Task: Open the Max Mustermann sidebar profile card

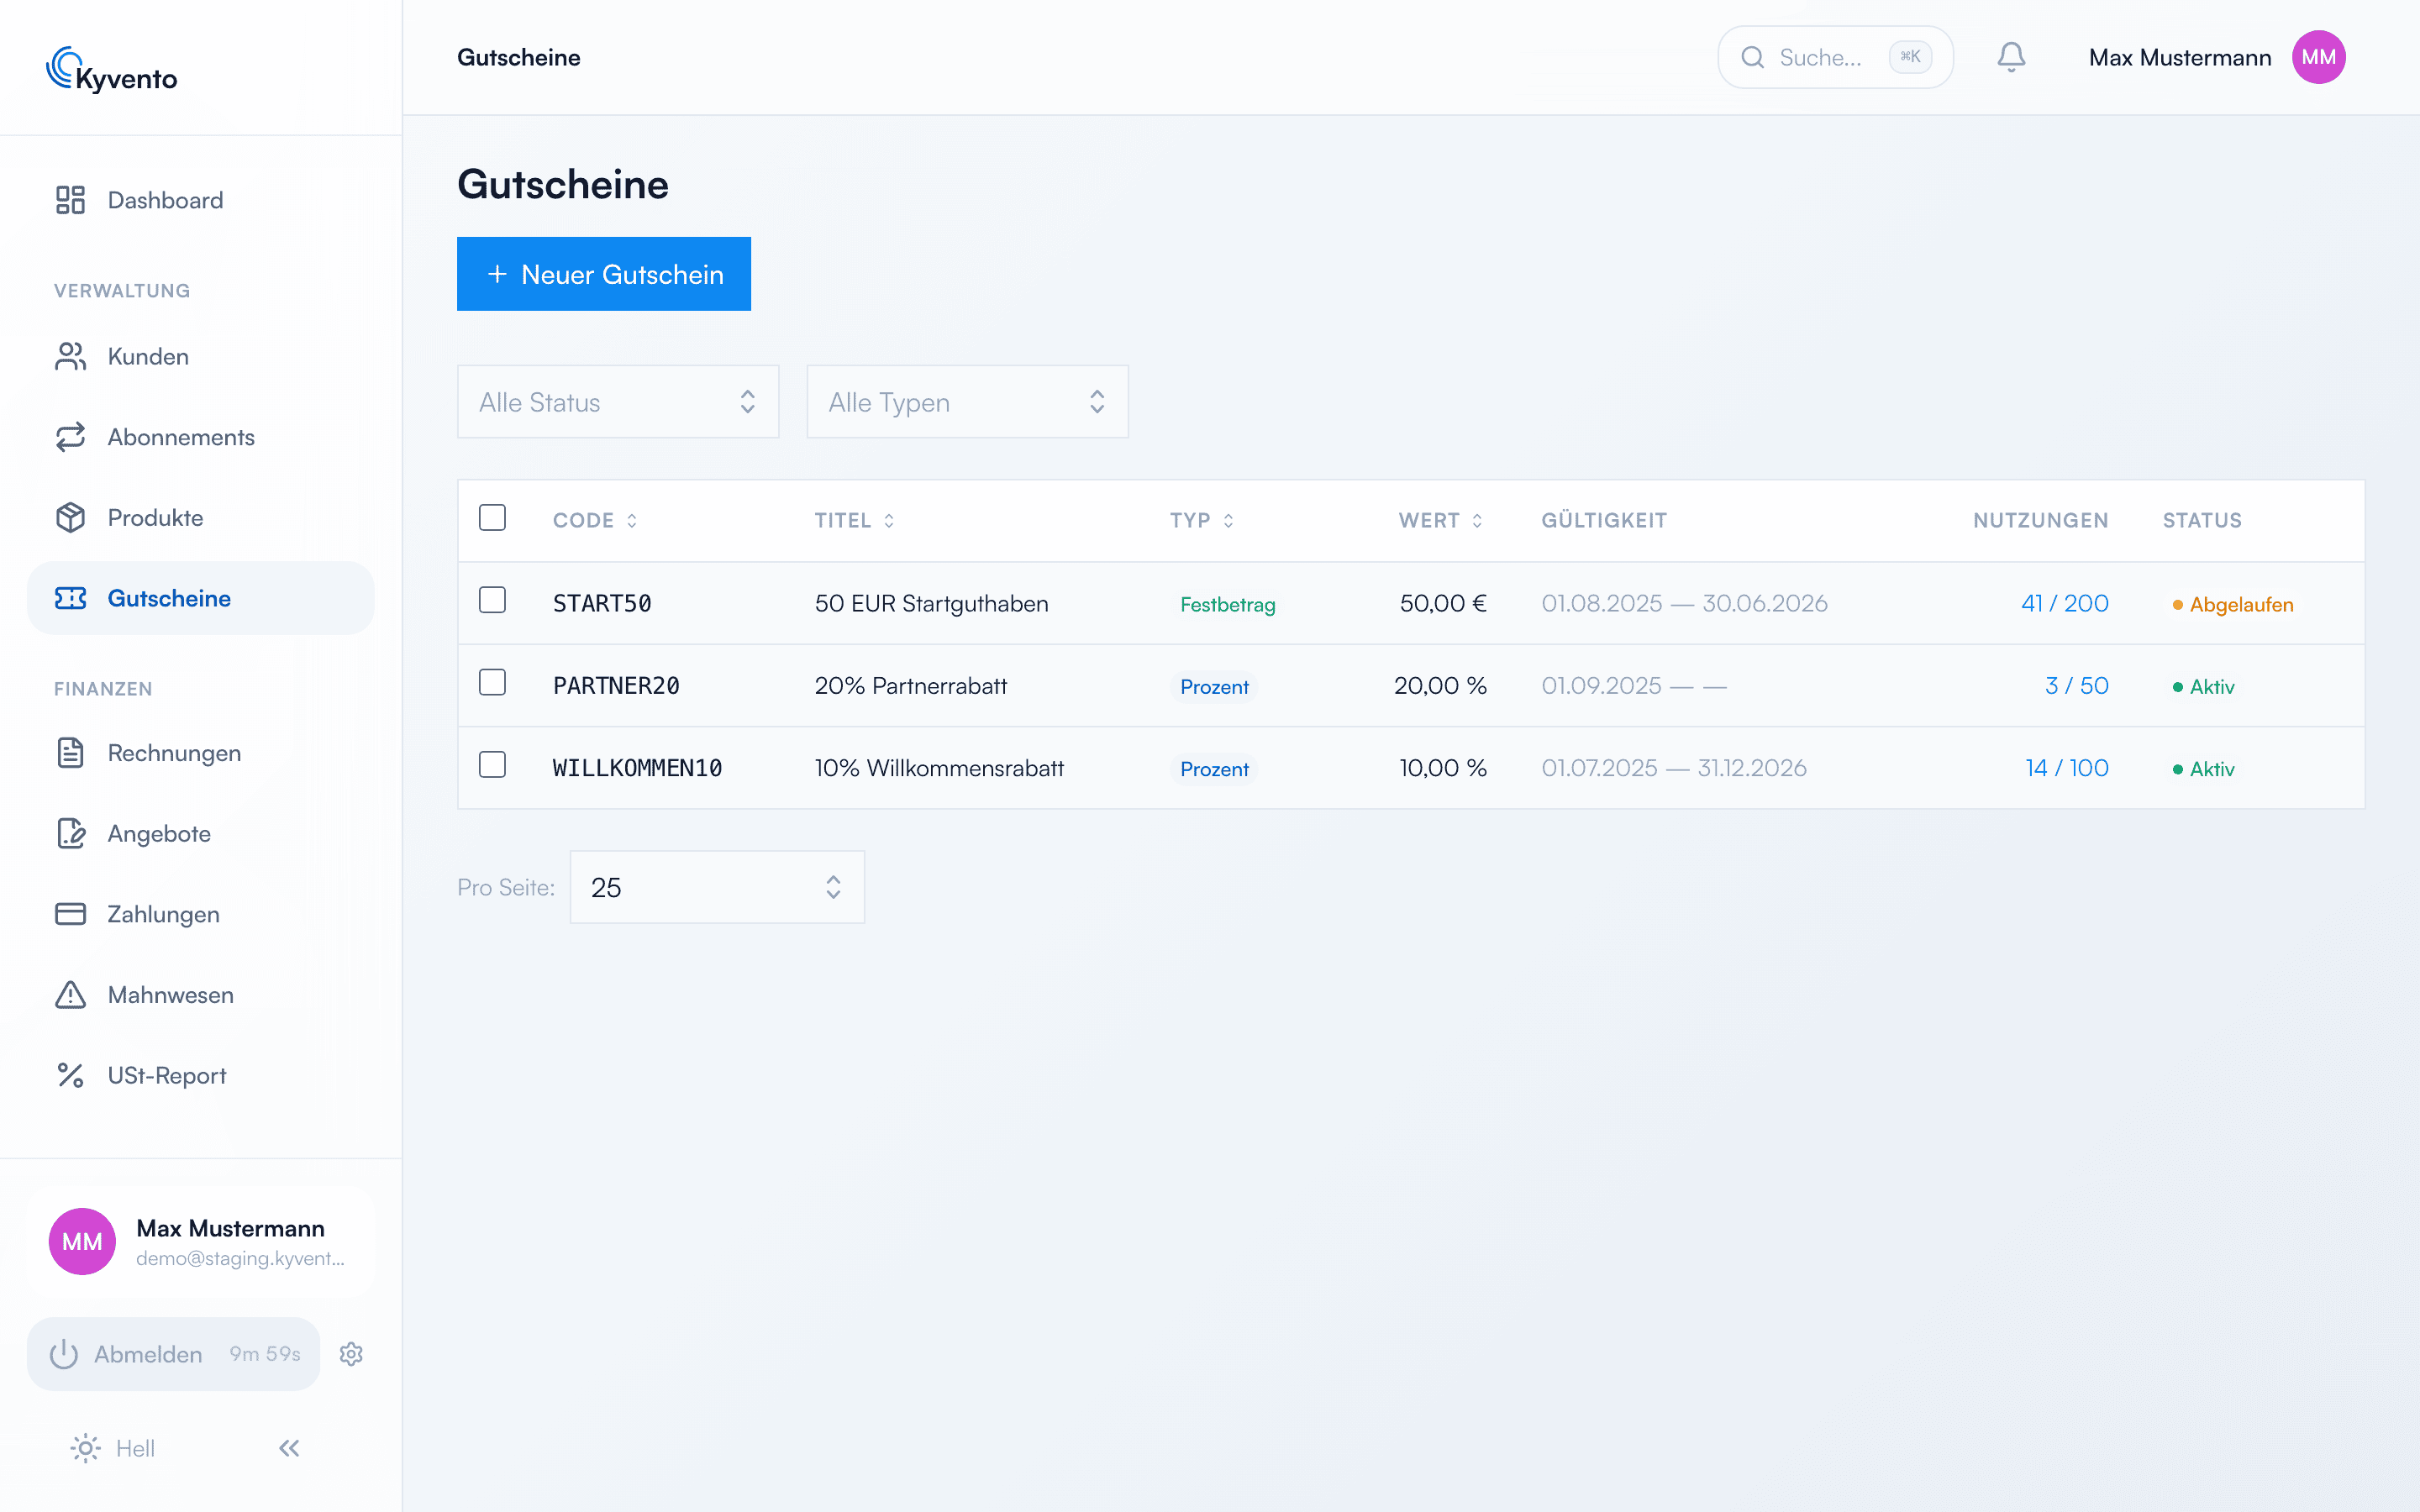Action: (x=201, y=1241)
